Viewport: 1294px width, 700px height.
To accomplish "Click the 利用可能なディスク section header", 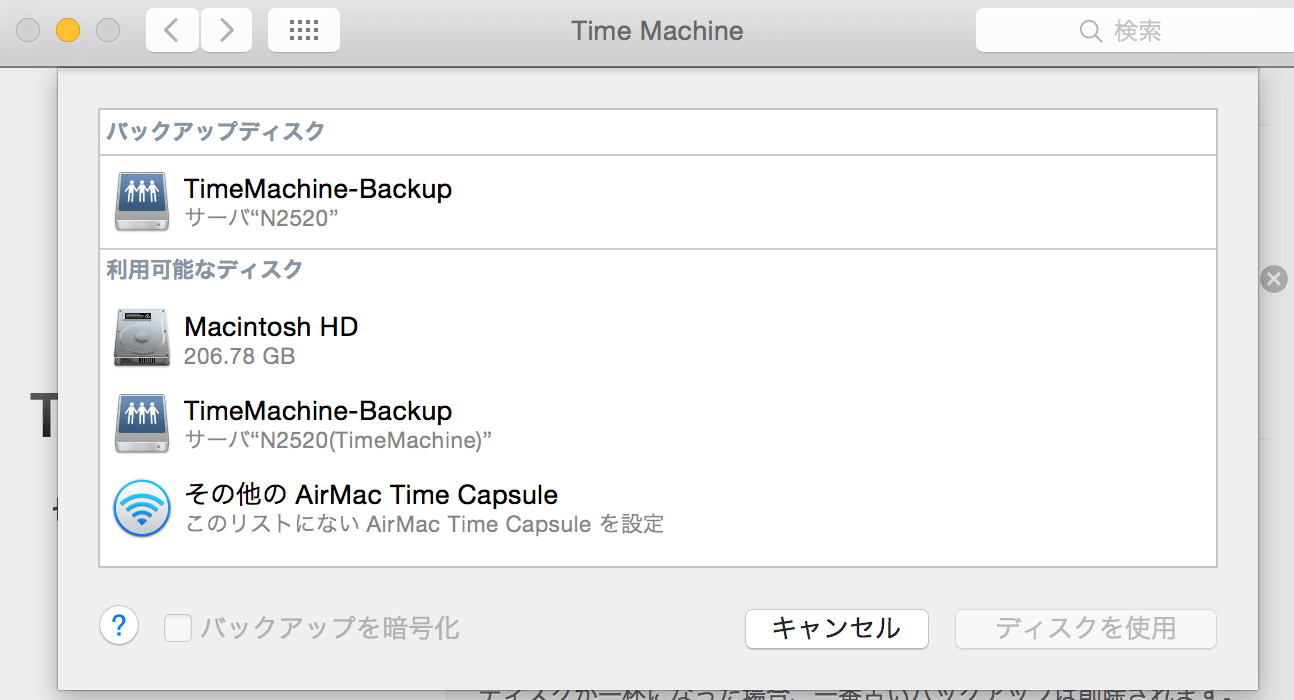I will pos(205,269).
